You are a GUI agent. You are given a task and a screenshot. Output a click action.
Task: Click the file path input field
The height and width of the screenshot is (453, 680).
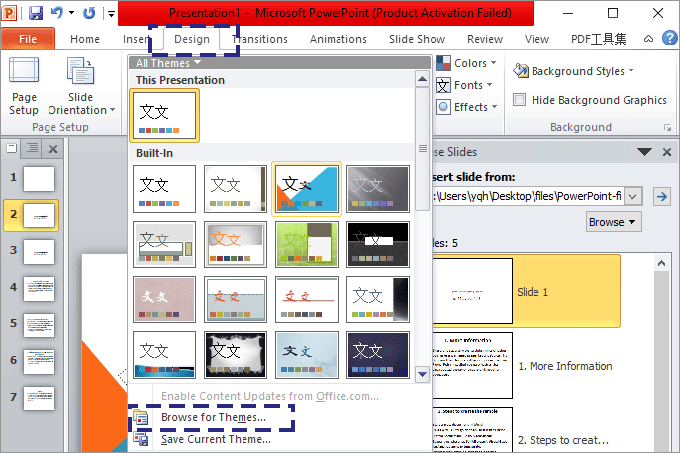point(529,196)
